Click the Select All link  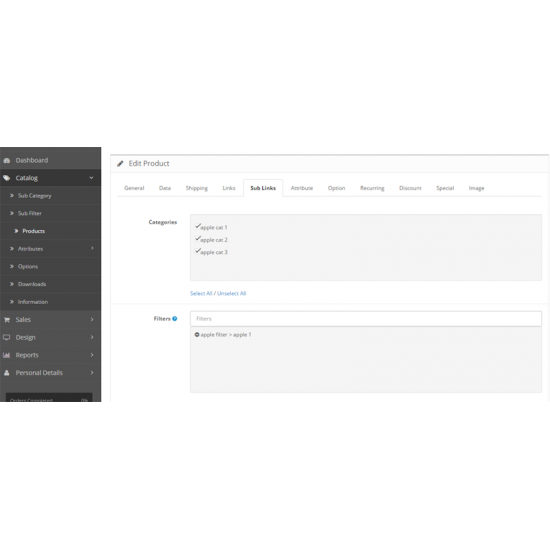click(x=201, y=293)
